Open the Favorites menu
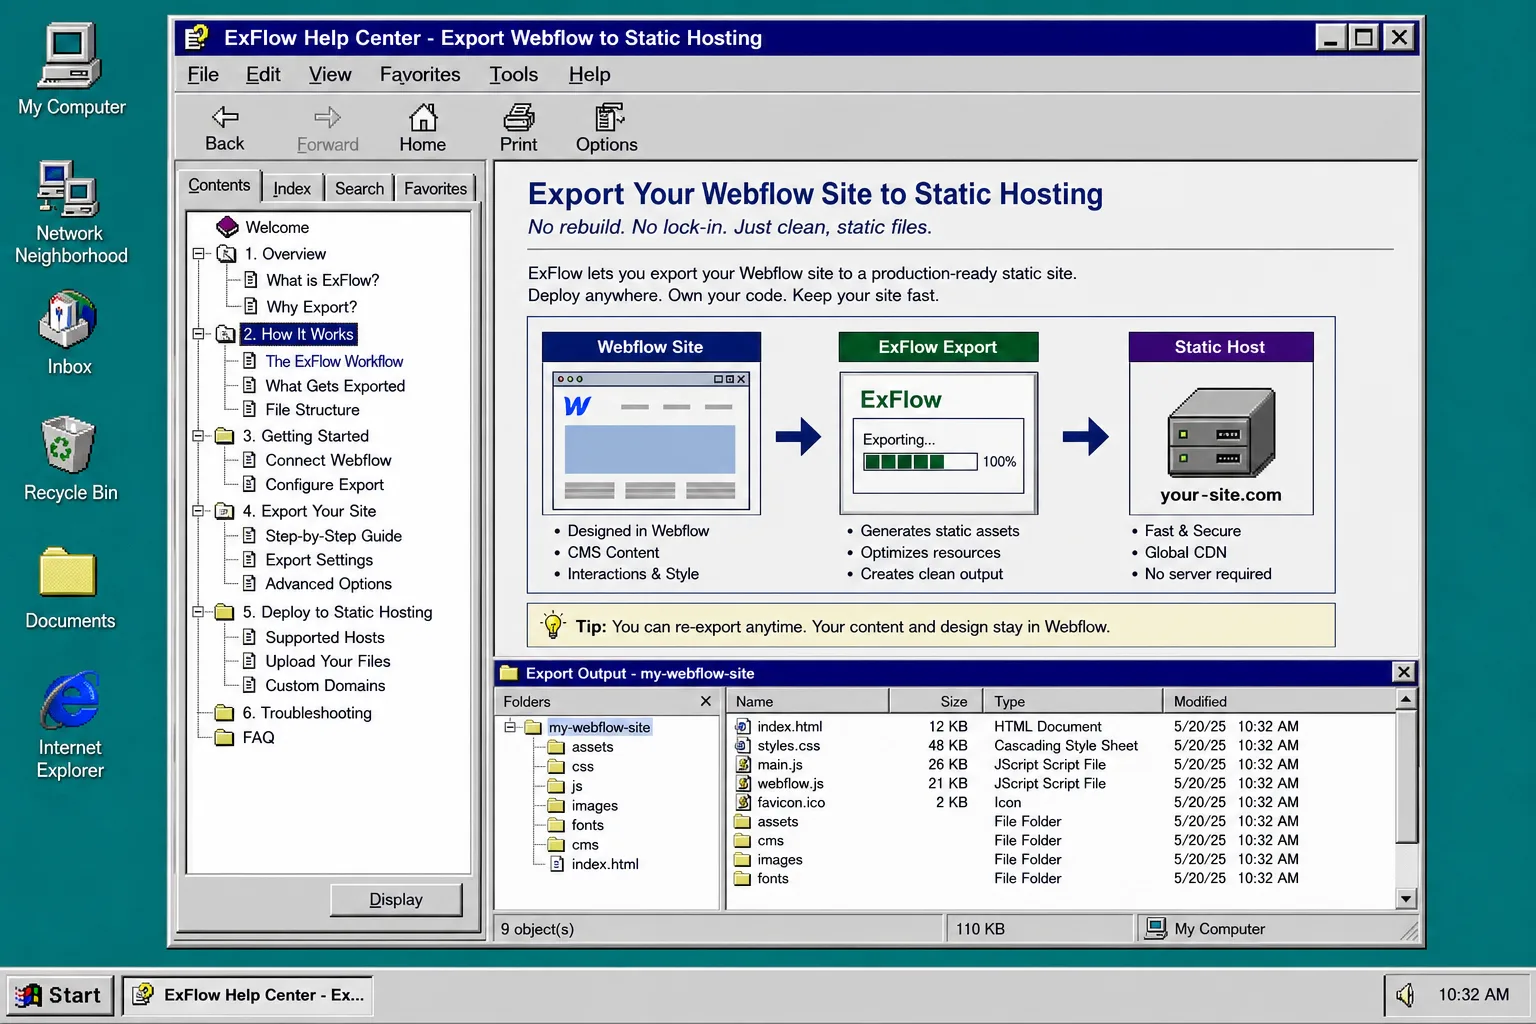The width and height of the screenshot is (1536, 1024). 420,74
